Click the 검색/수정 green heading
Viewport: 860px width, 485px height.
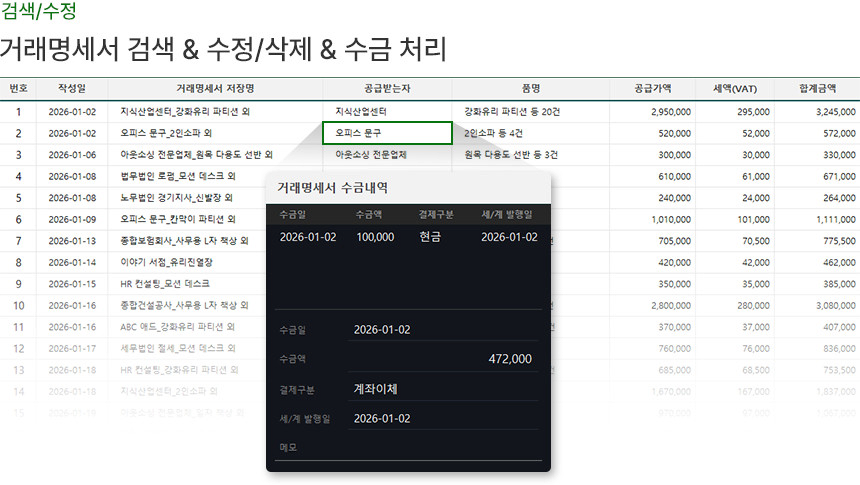pyautogui.click(x=38, y=13)
